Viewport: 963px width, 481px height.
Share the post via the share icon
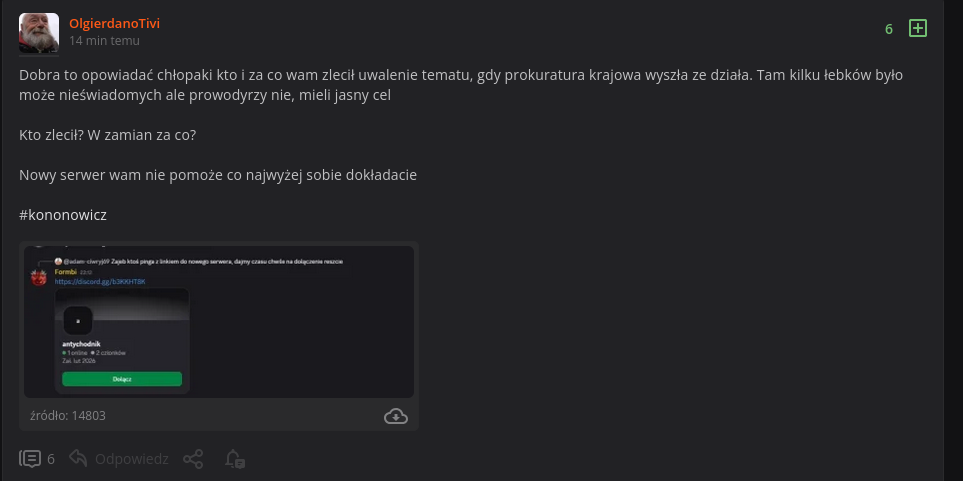(193, 459)
